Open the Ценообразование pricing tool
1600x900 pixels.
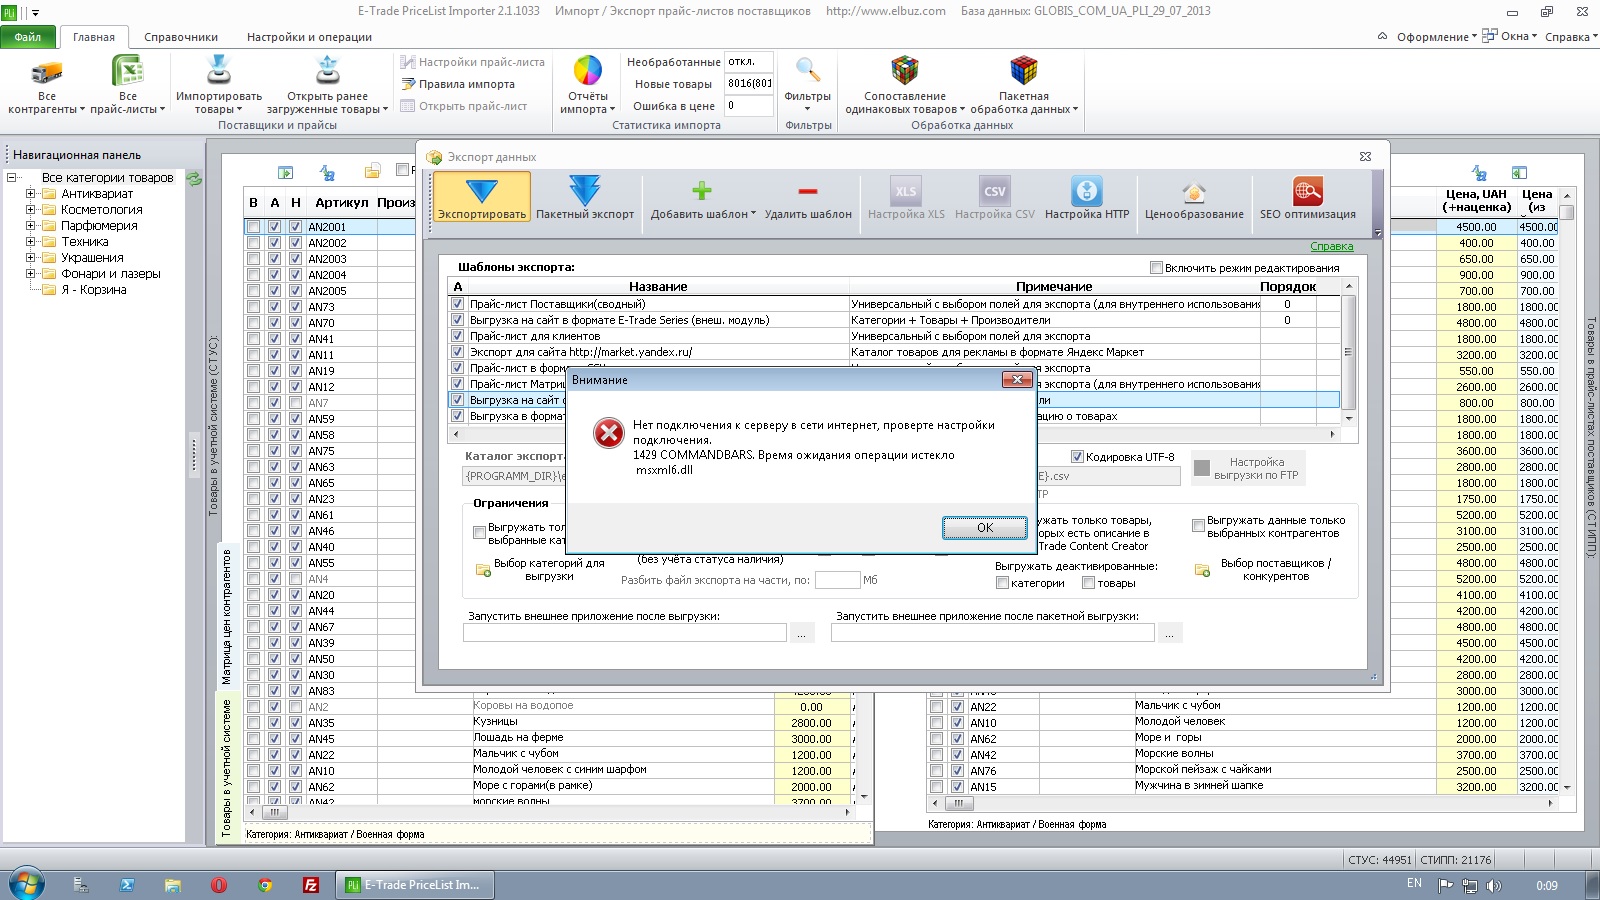[1194, 197]
